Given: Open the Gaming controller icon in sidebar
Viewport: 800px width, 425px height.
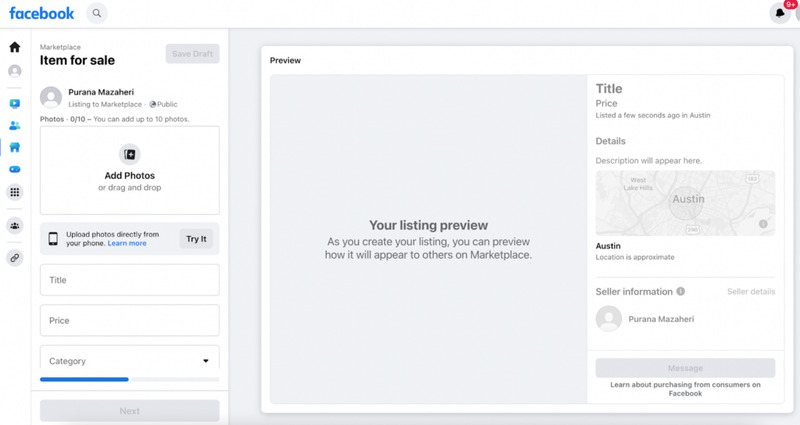Looking at the screenshot, I should [14, 169].
